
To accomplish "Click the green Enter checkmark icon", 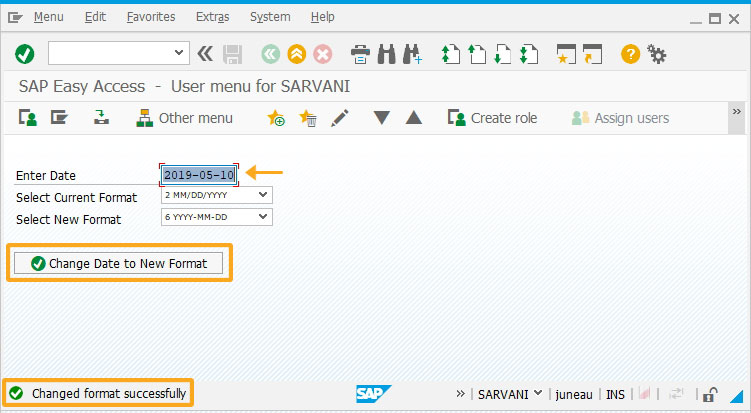I will [24, 54].
